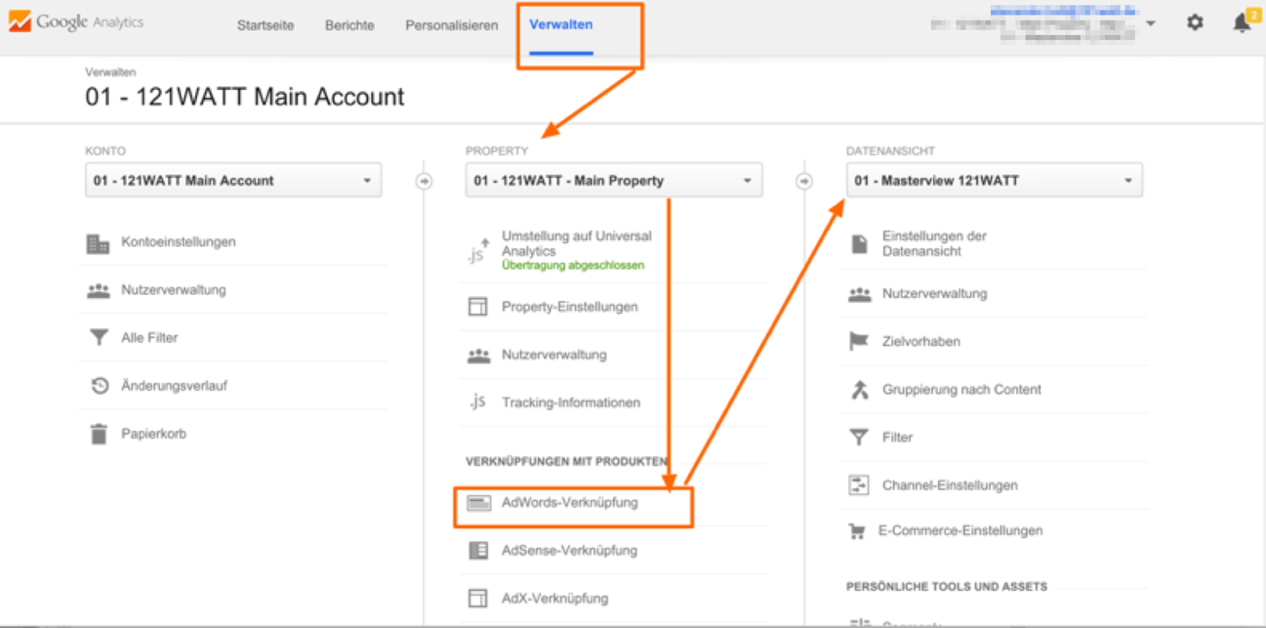Click the AdX-Verknüpfung icon

[478, 598]
